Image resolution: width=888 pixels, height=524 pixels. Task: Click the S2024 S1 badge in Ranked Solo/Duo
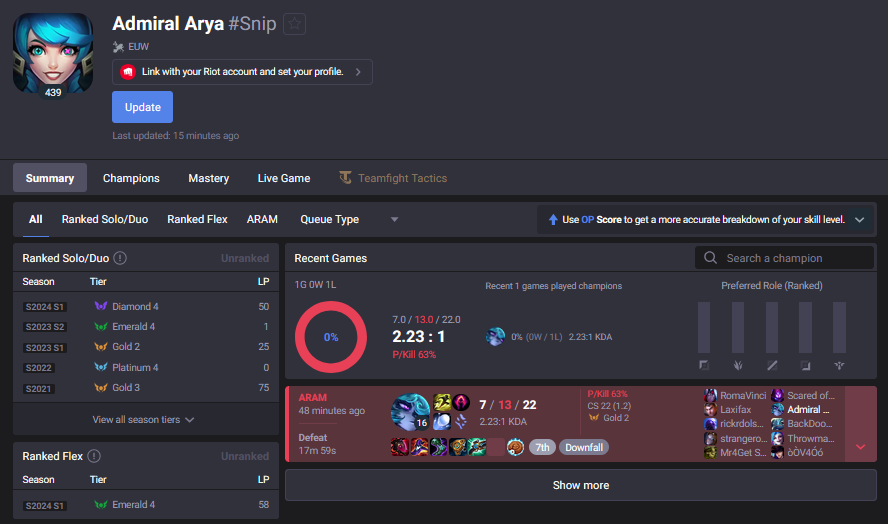coord(44,306)
